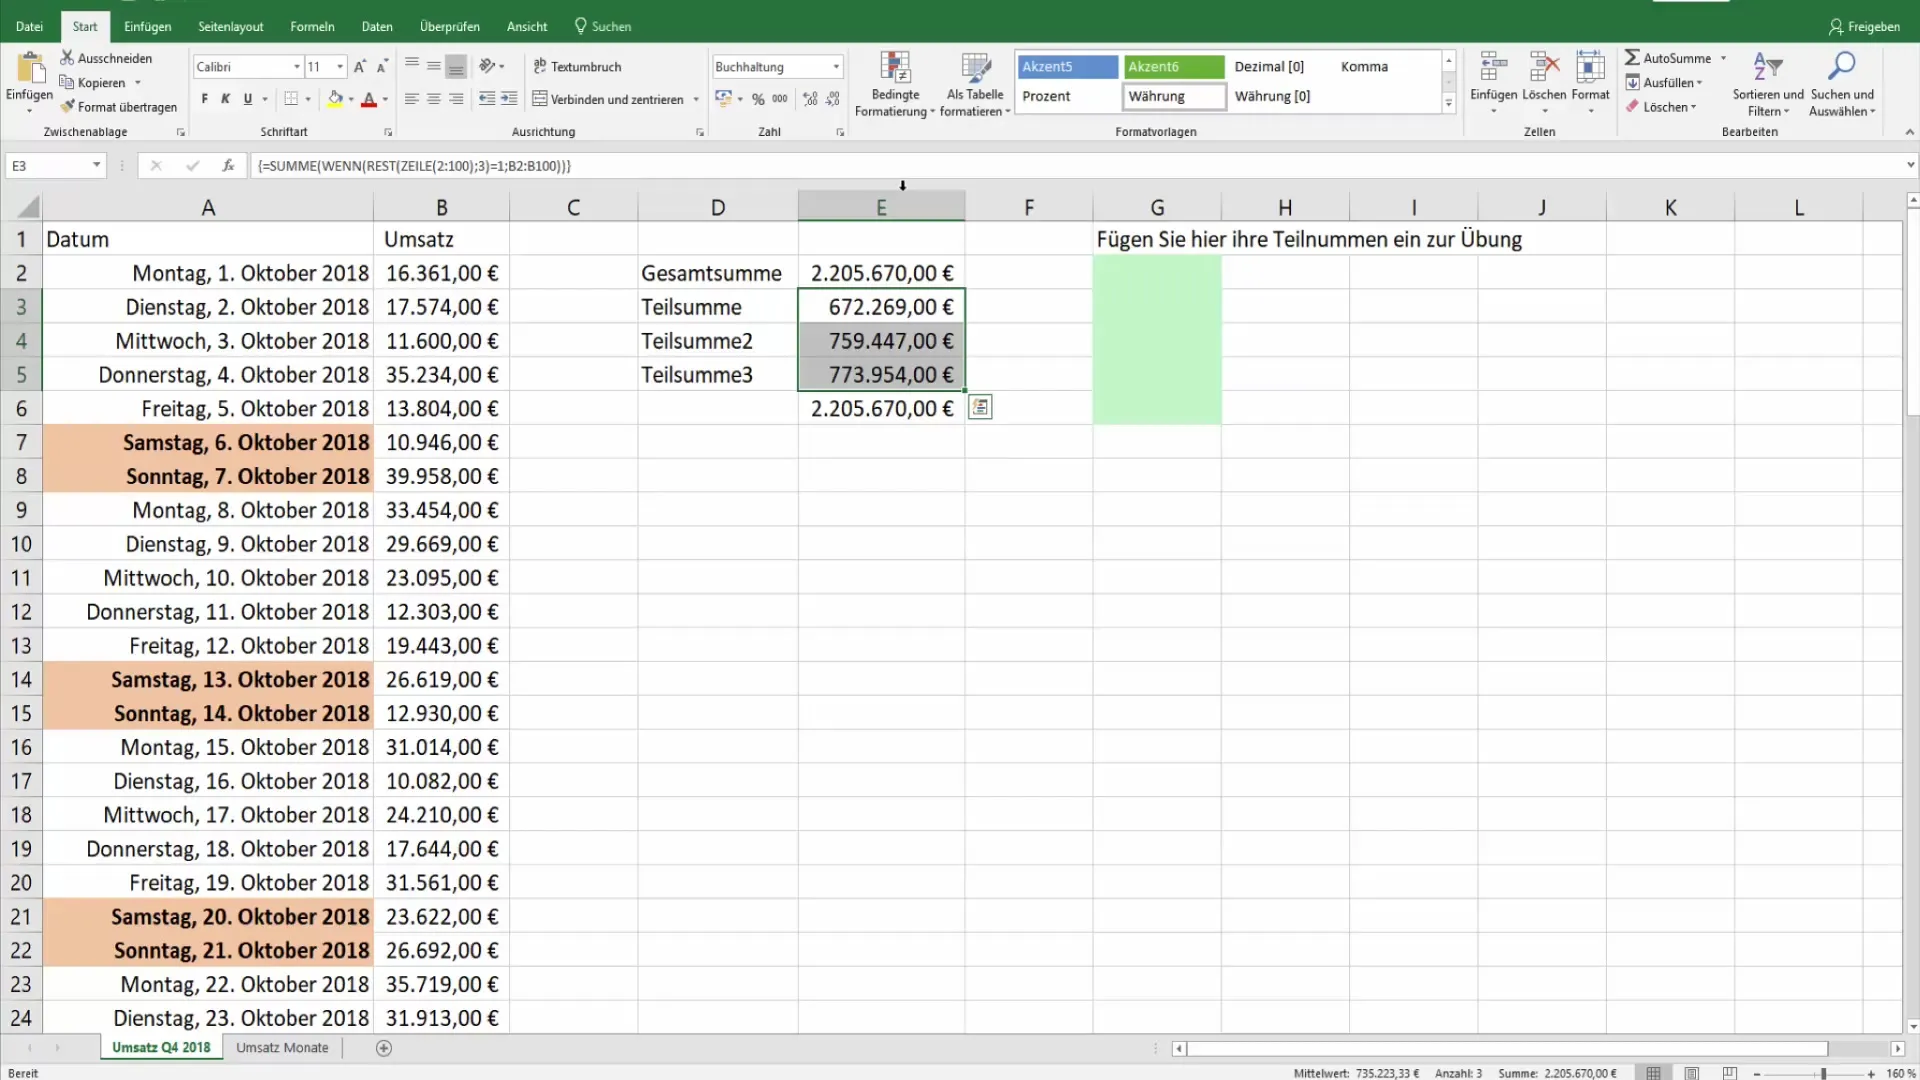The height and width of the screenshot is (1080, 1920).
Task: Click Verbinden und zentrieren
Action: 608,99
